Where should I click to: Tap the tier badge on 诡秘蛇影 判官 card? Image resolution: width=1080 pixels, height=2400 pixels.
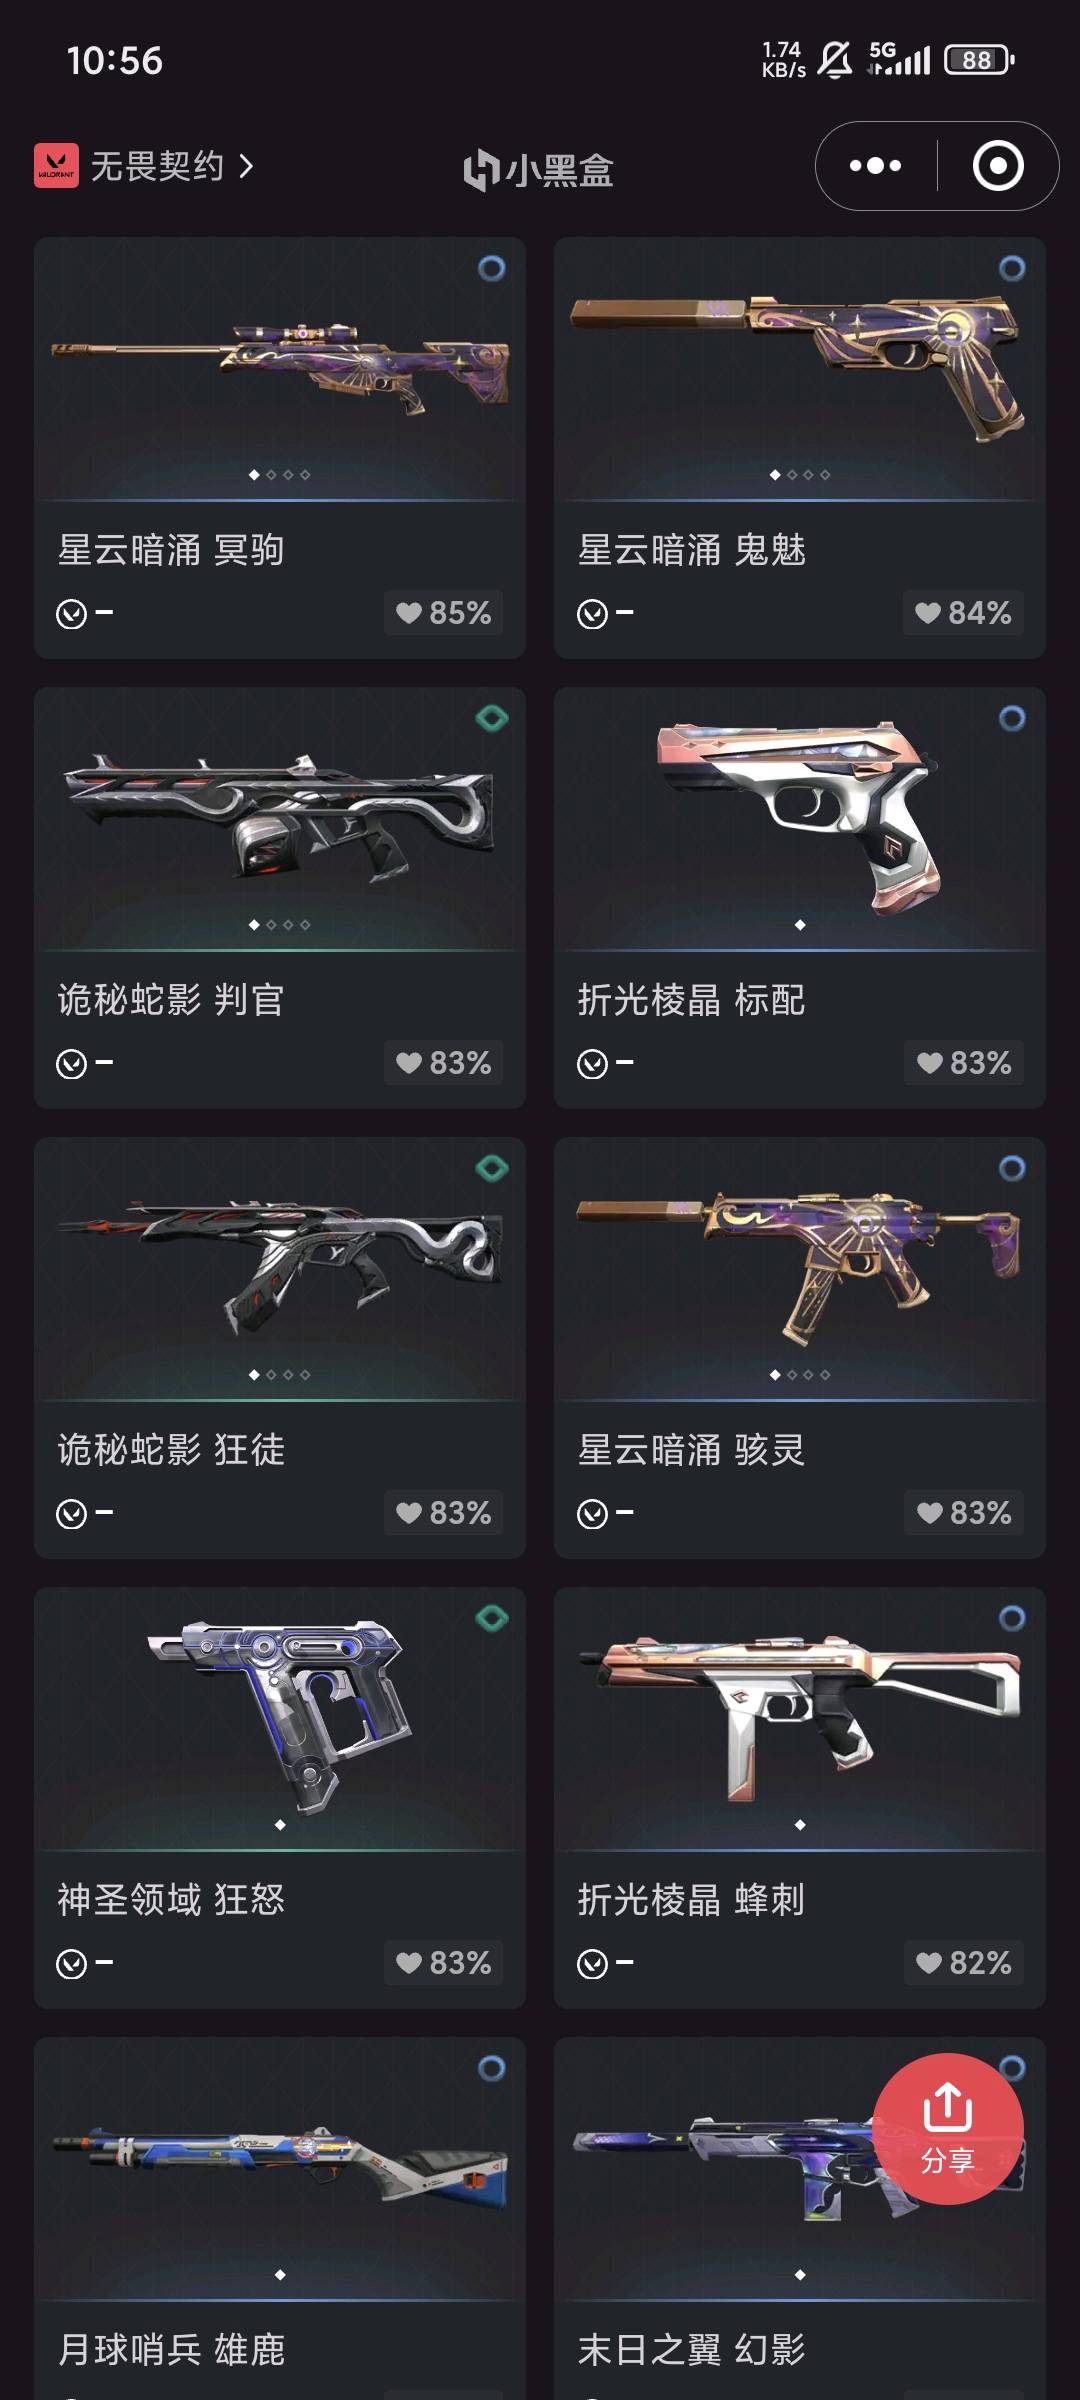(491, 718)
